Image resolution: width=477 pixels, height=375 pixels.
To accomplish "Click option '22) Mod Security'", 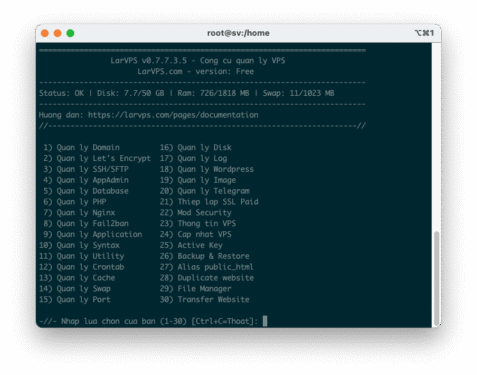I will coord(195,213).
